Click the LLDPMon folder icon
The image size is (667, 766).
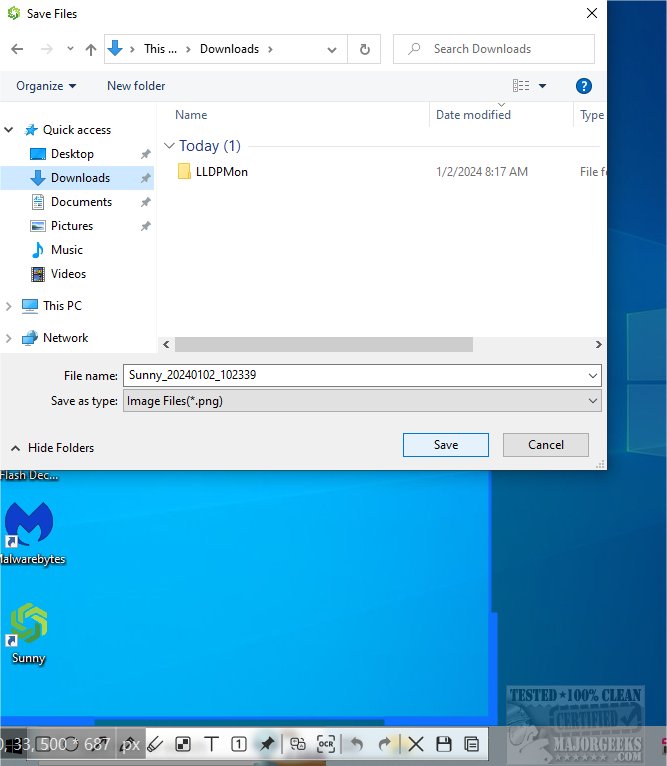pyautogui.click(x=184, y=171)
